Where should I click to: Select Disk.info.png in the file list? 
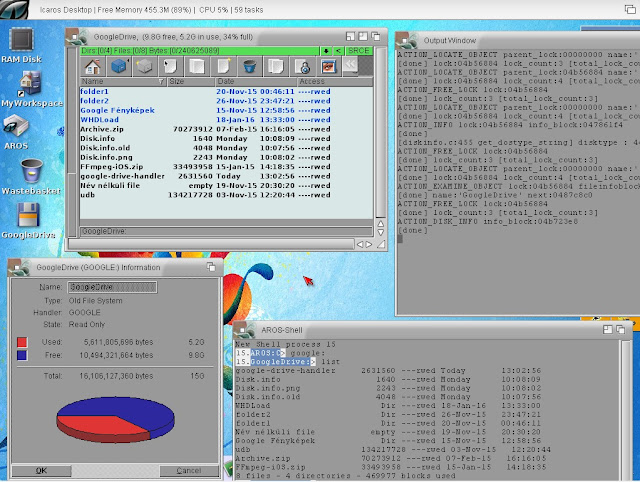(x=226, y=157)
